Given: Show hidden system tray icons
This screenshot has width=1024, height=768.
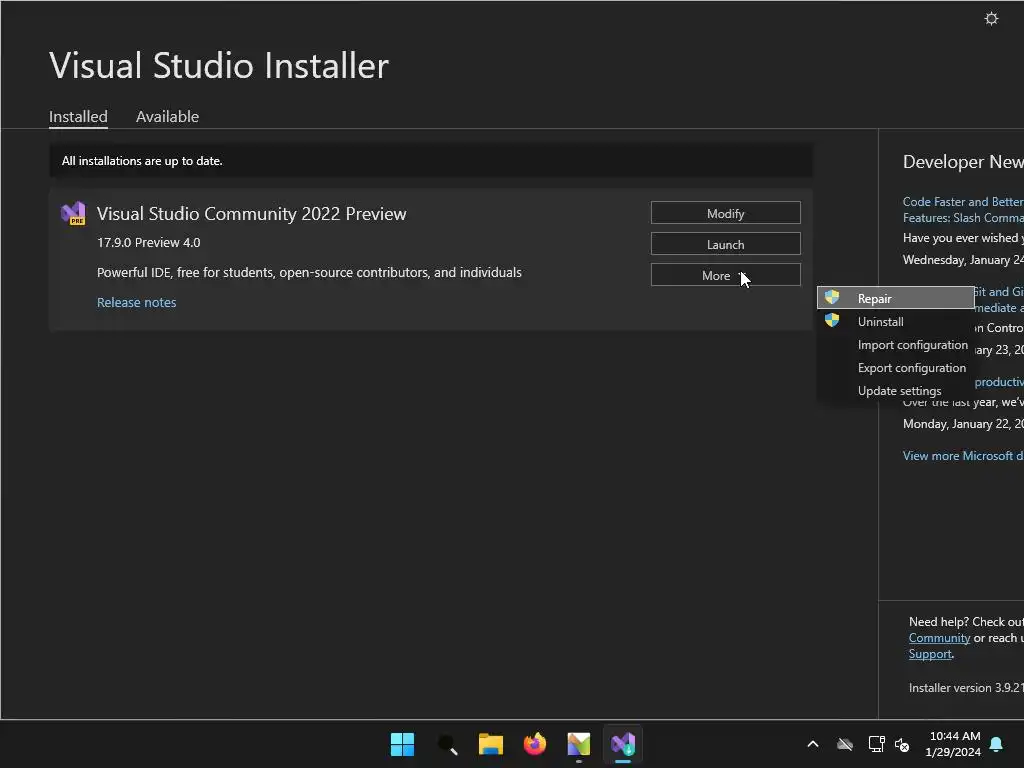Looking at the screenshot, I should coord(813,744).
